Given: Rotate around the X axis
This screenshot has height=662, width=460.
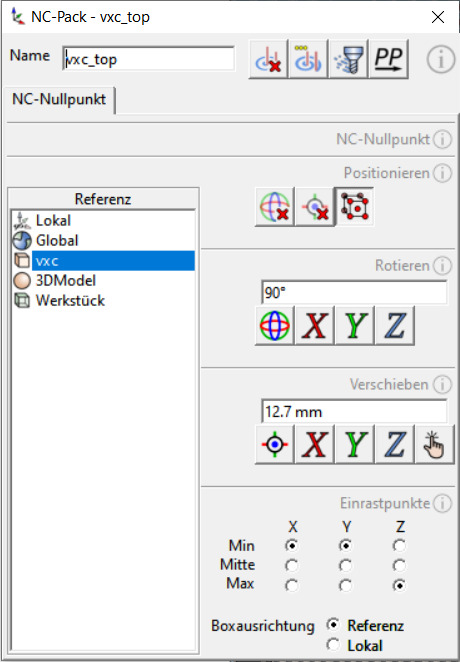Looking at the screenshot, I should coord(314,326).
